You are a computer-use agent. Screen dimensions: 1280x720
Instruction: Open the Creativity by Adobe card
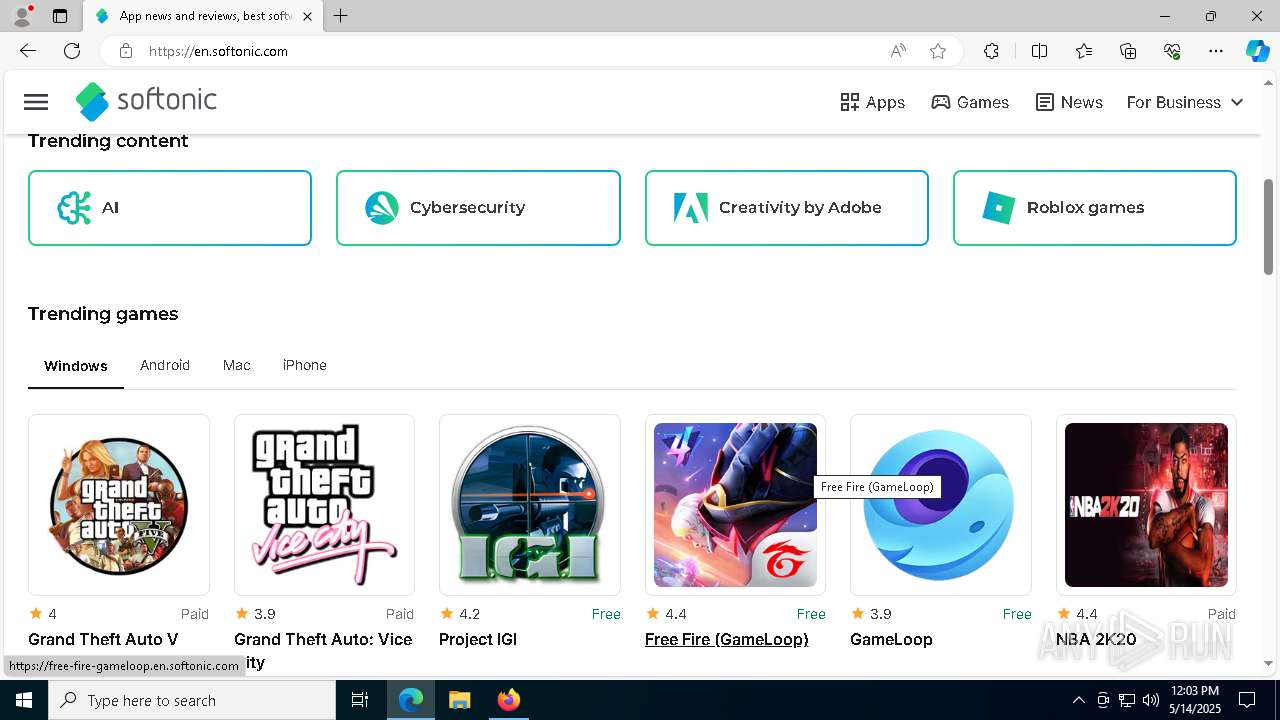point(787,208)
